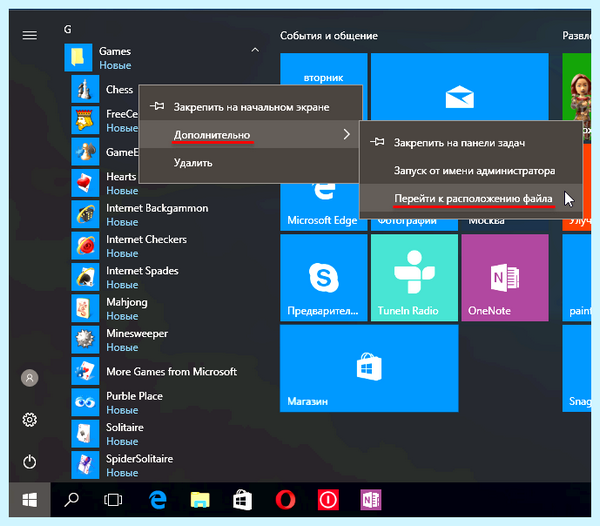Choose Удалить from context menu
This screenshot has width=600, height=526.
251,163
